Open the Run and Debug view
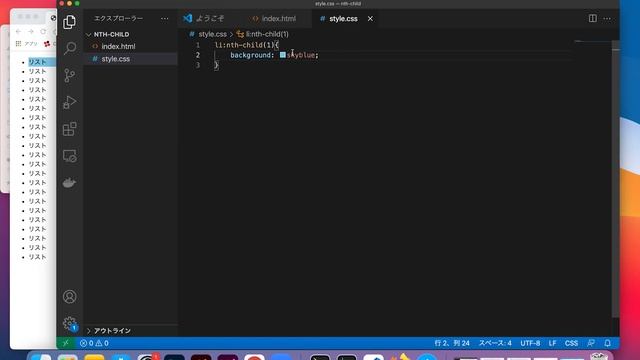Image resolution: width=640 pixels, height=360 pixels. (69, 102)
